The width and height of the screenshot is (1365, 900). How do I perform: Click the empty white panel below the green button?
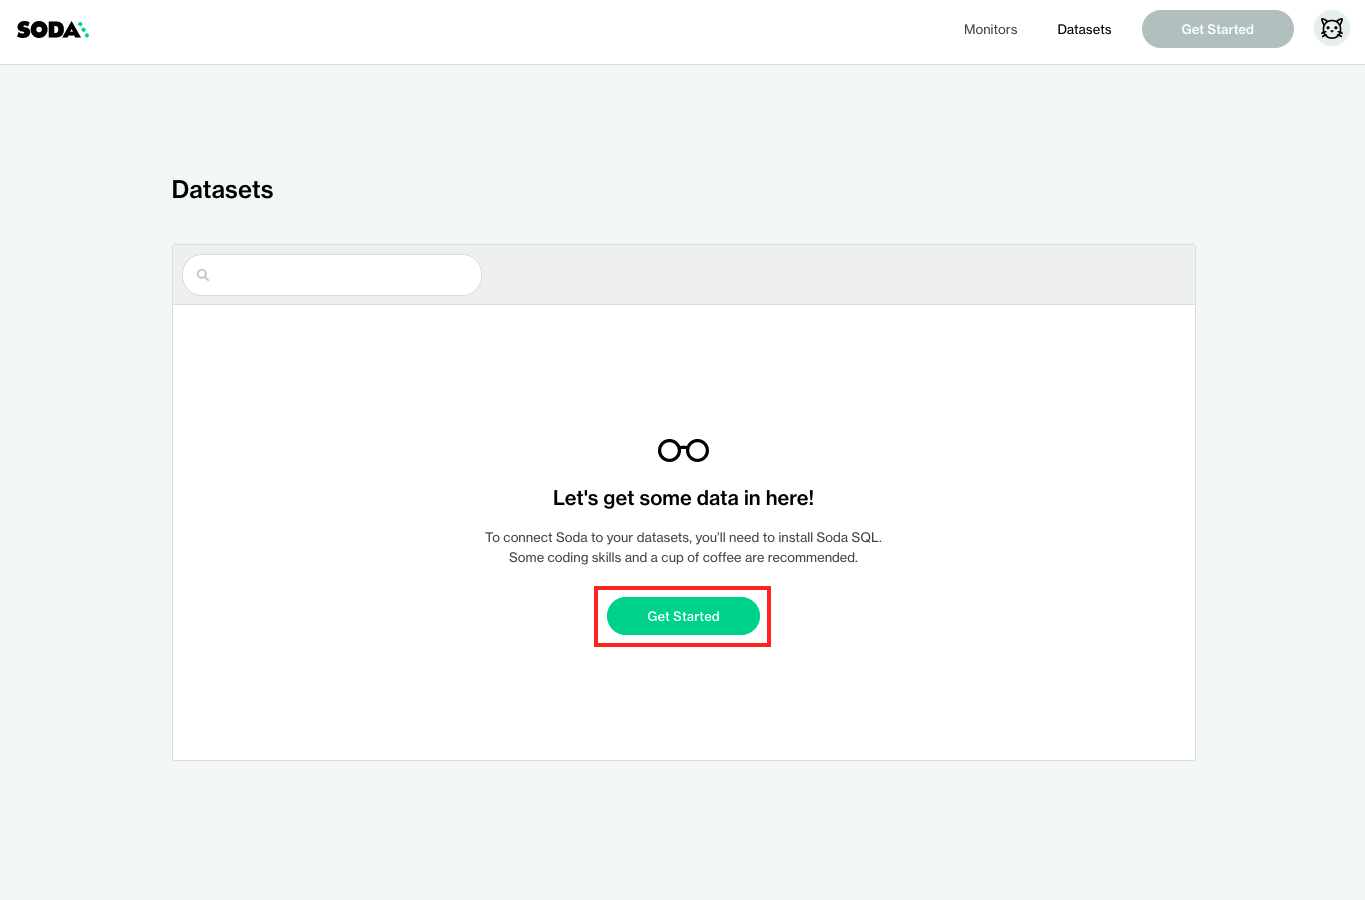(x=683, y=705)
